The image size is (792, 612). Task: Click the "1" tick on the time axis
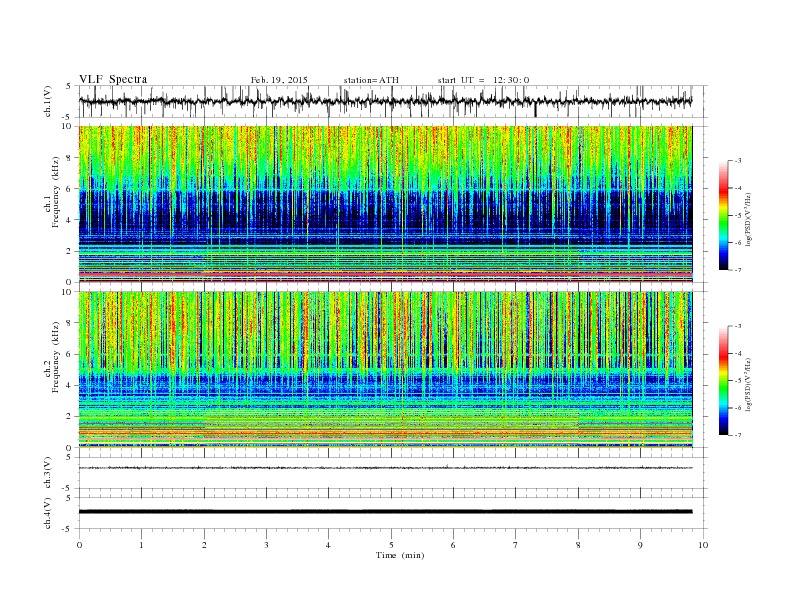pos(141,545)
